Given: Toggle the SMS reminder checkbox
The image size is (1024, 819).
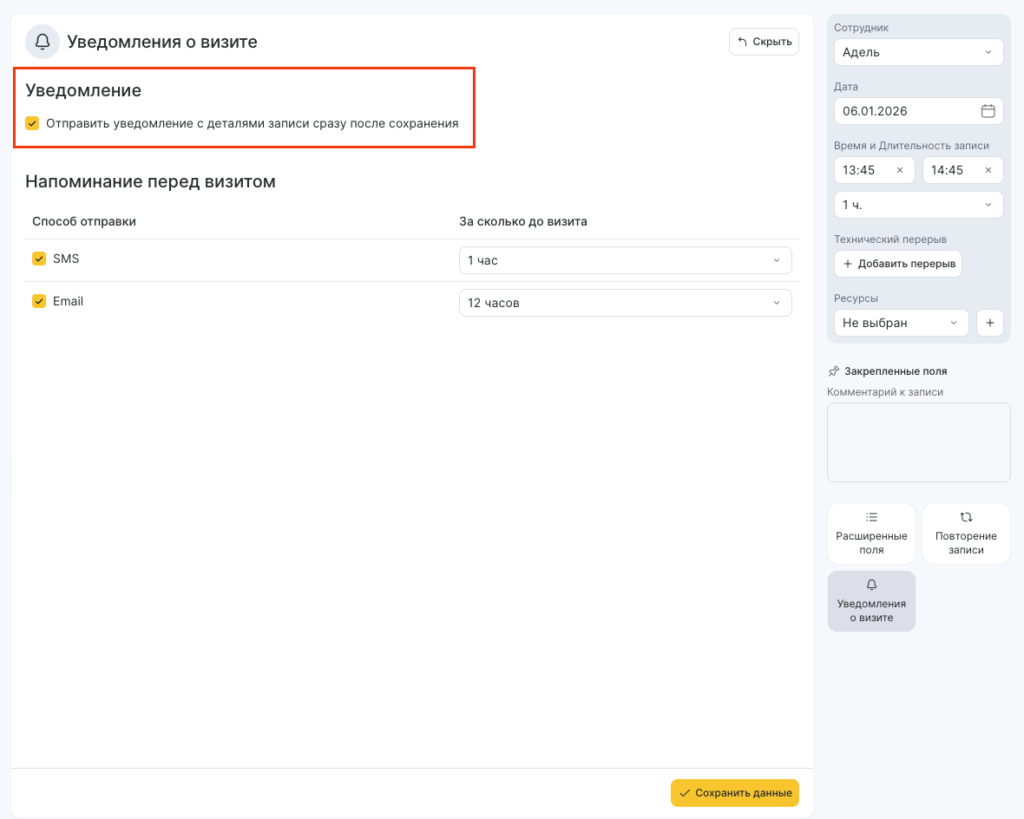Looking at the screenshot, I should [x=39, y=259].
